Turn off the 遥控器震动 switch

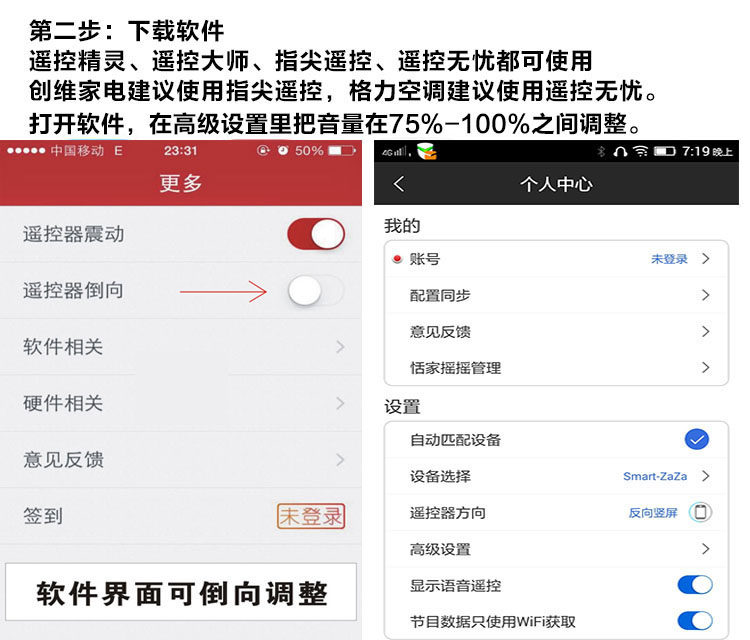pyautogui.click(x=316, y=234)
